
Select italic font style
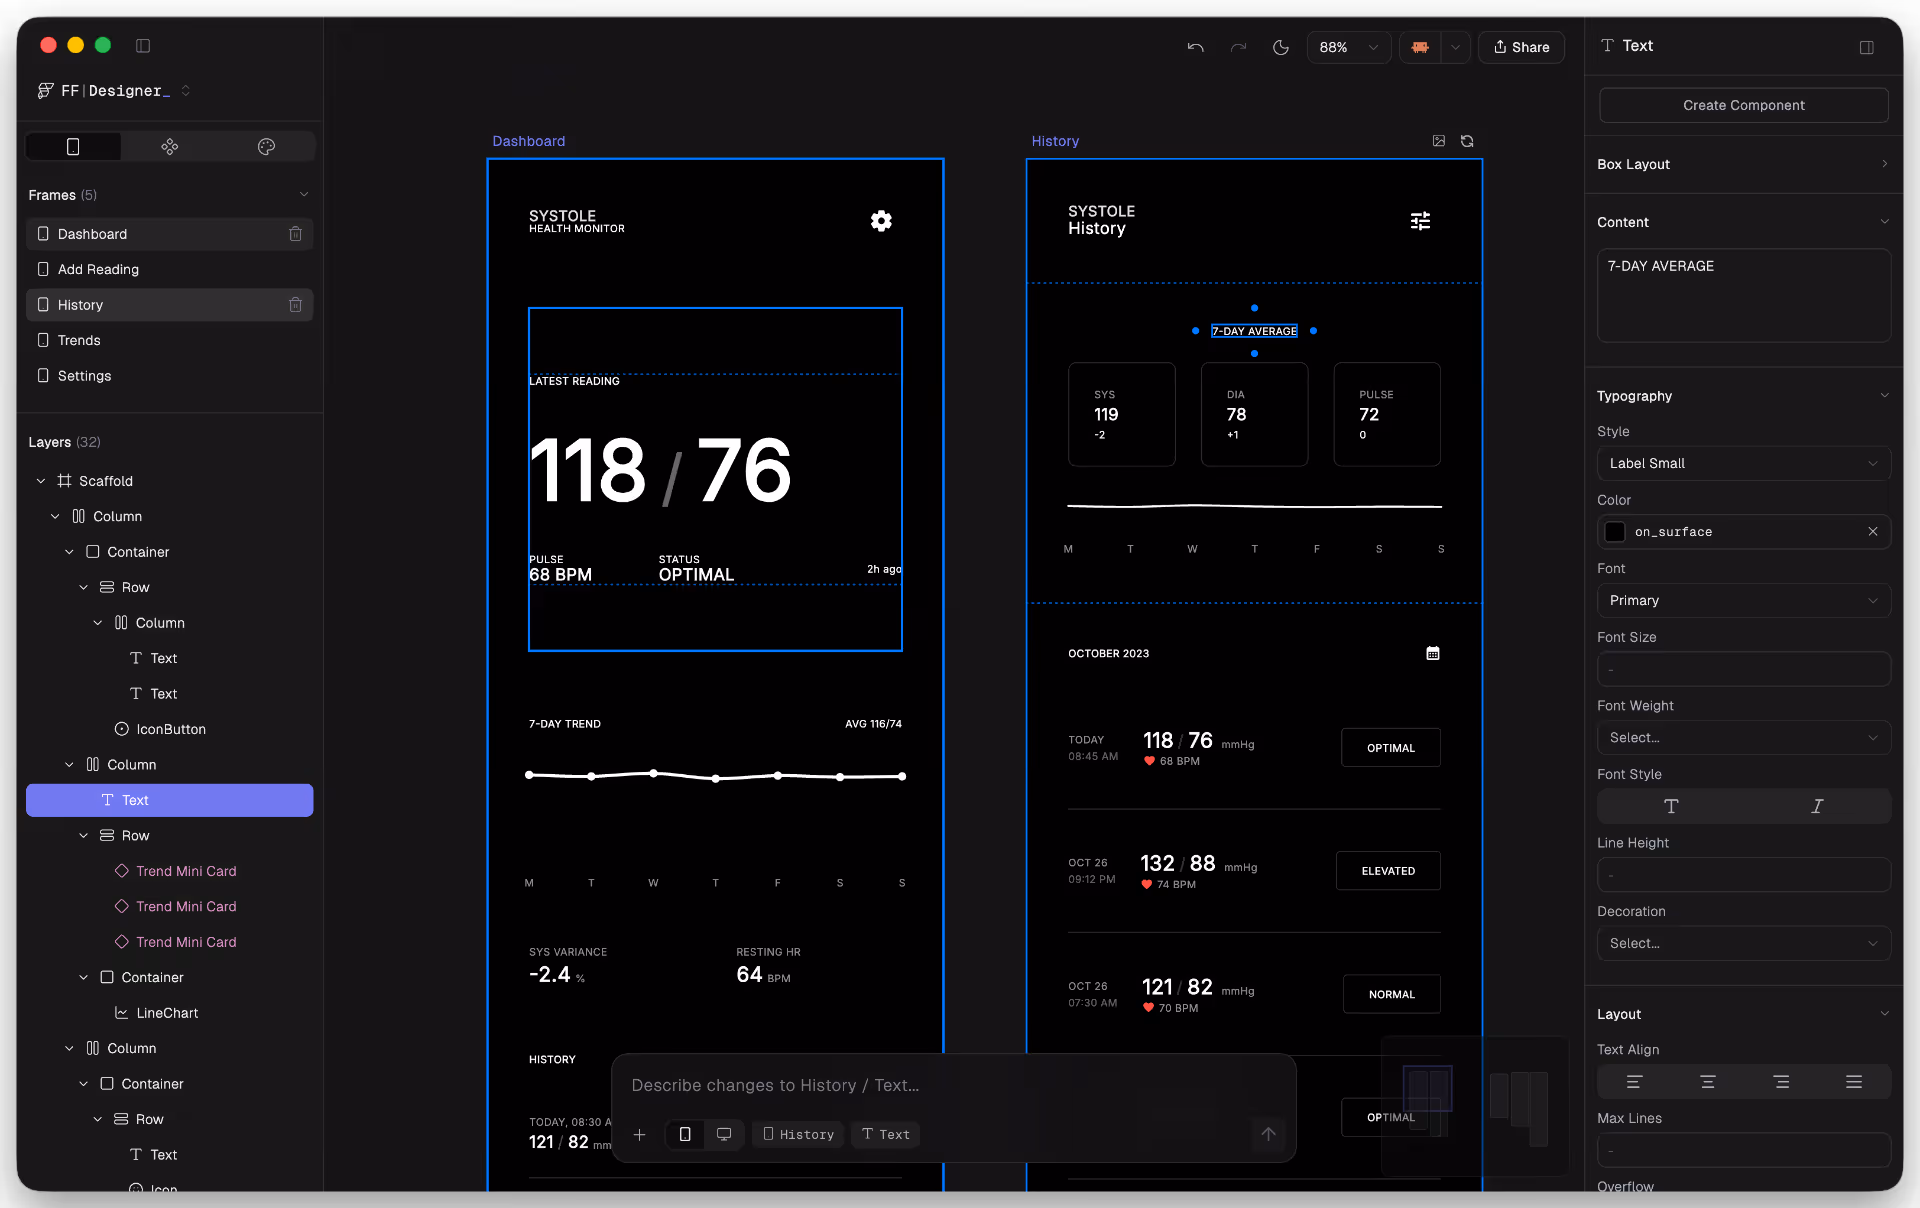pos(1817,807)
